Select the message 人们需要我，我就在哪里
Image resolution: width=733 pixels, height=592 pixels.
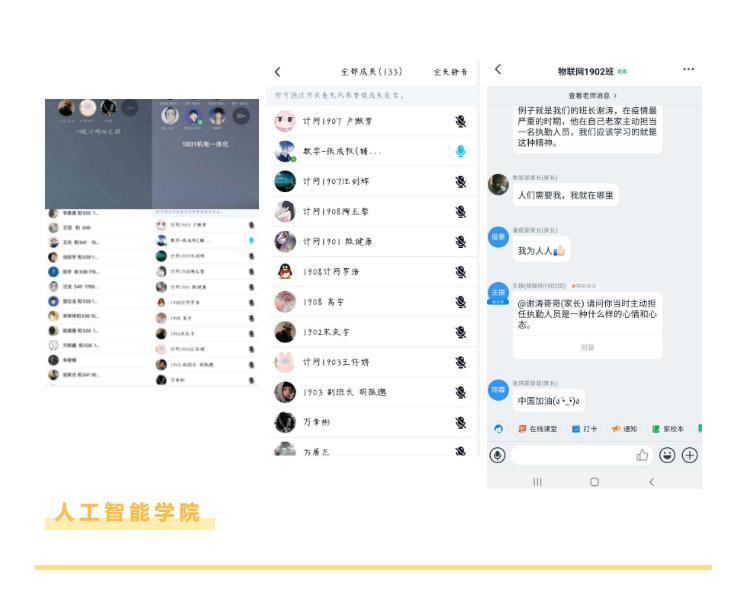click(x=566, y=195)
